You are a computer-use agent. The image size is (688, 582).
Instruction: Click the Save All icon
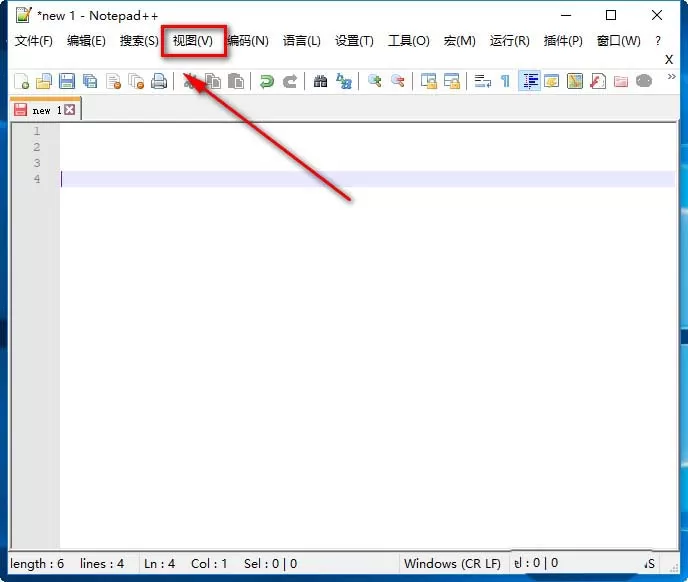(90, 82)
